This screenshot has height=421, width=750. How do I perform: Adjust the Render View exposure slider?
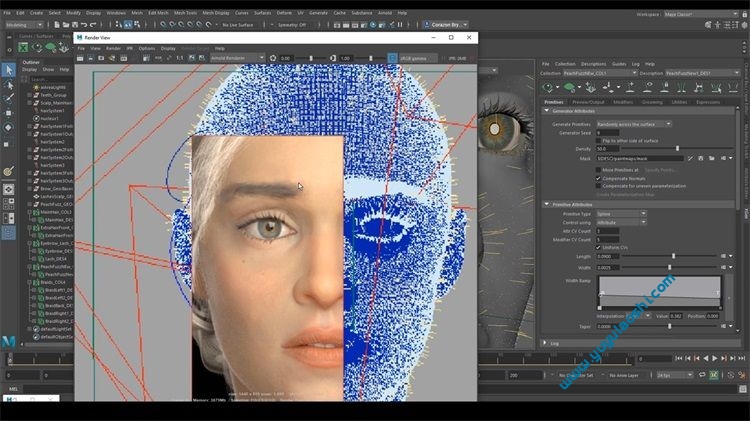click(x=311, y=58)
